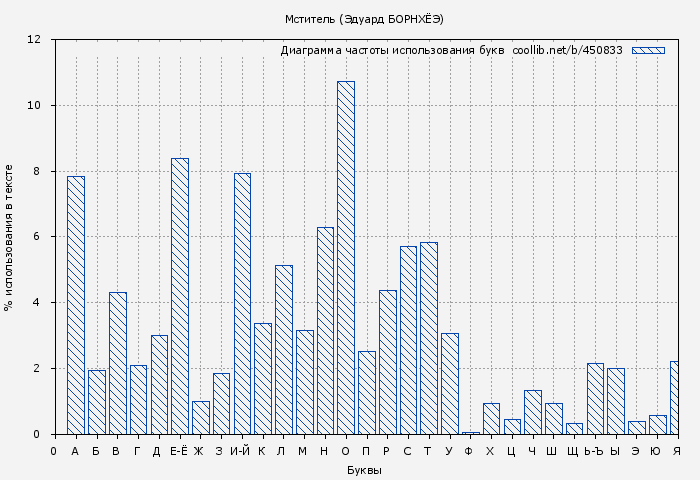The width and height of the screenshot is (700, 480).
Task: Select the bar for letter Н
Action: click(x=325, y=331)
